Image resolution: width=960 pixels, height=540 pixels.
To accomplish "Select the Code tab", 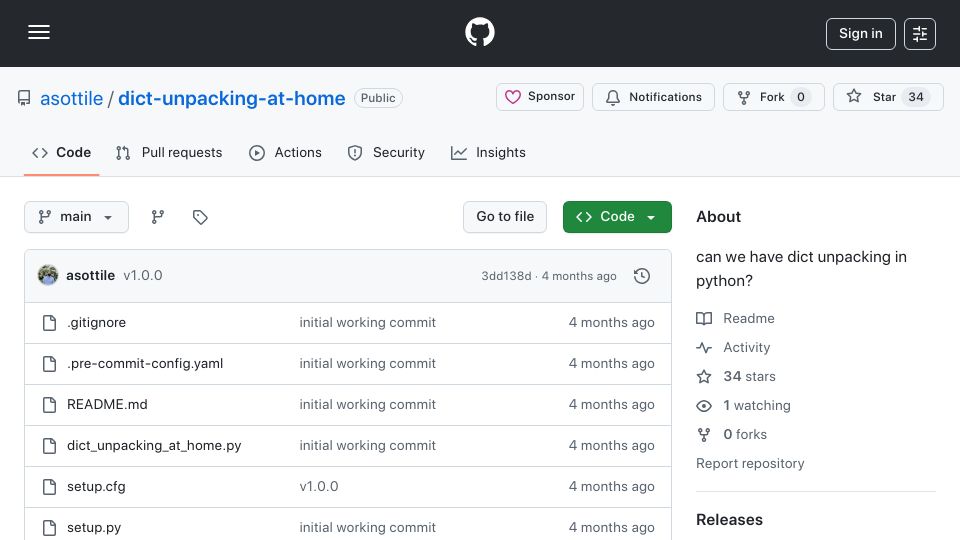I will [x=61, y=152].
